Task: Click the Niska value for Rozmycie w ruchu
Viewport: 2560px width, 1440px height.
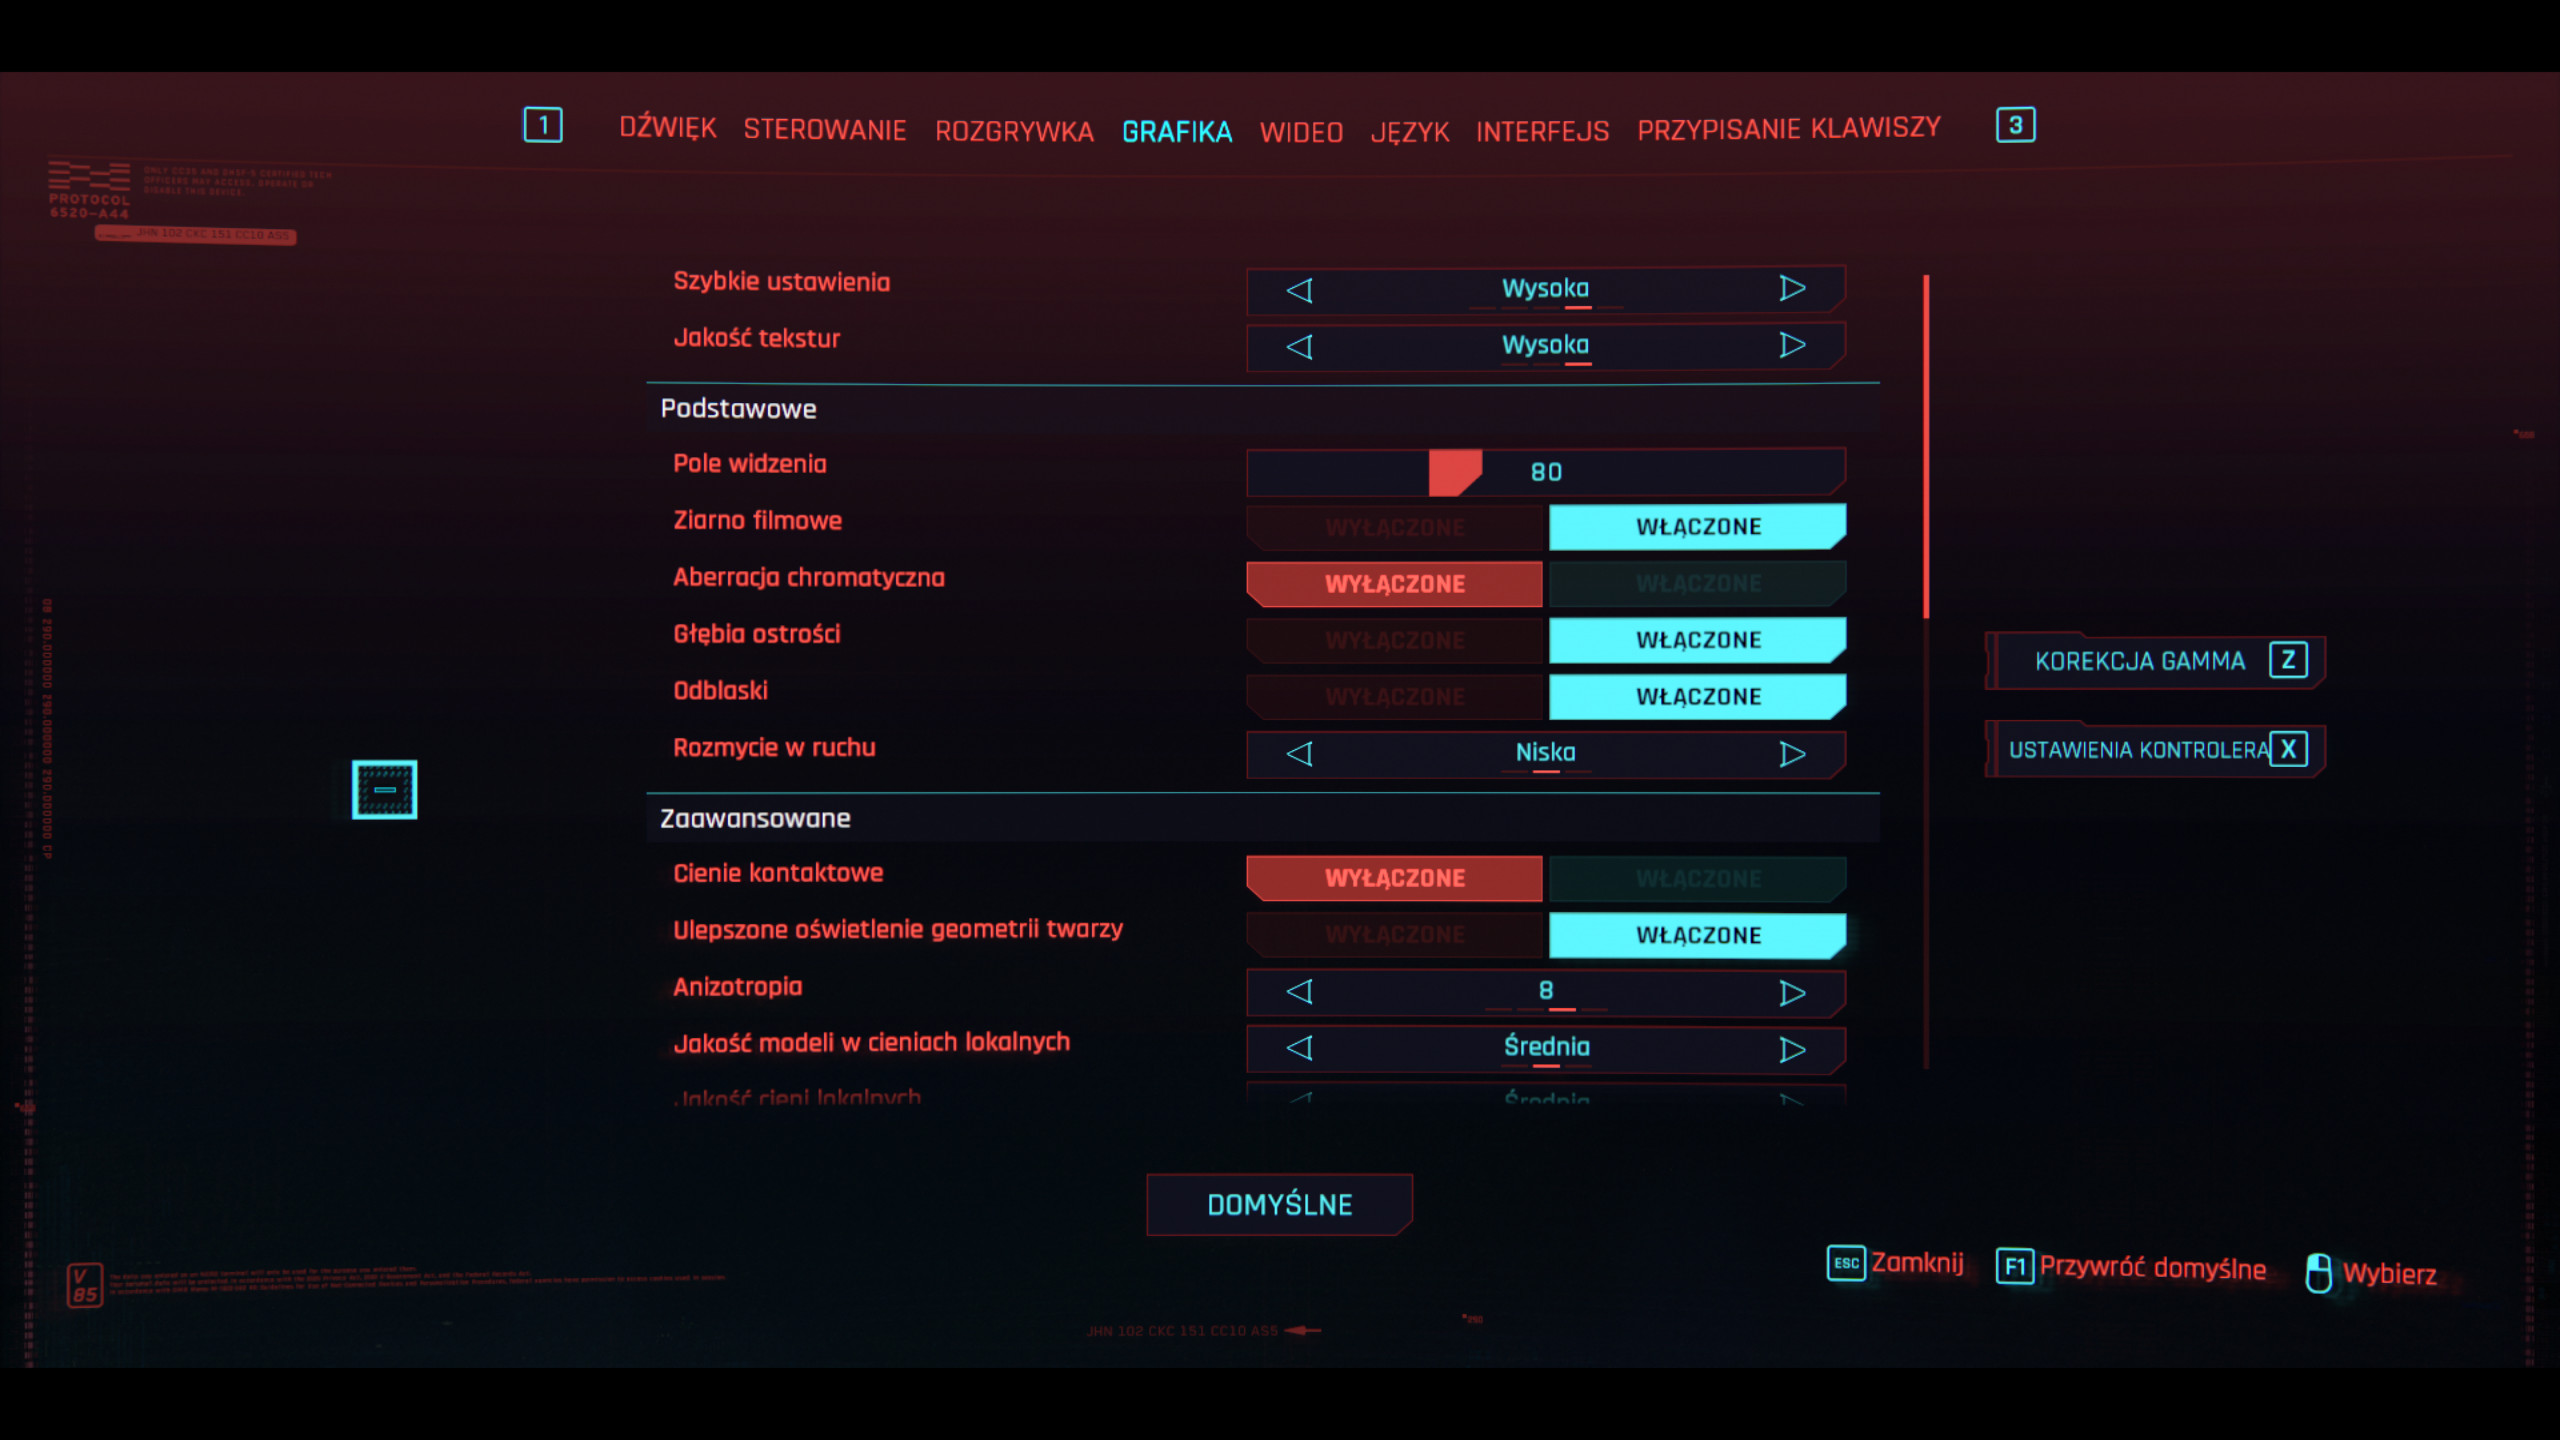Action: point(1545,754)
